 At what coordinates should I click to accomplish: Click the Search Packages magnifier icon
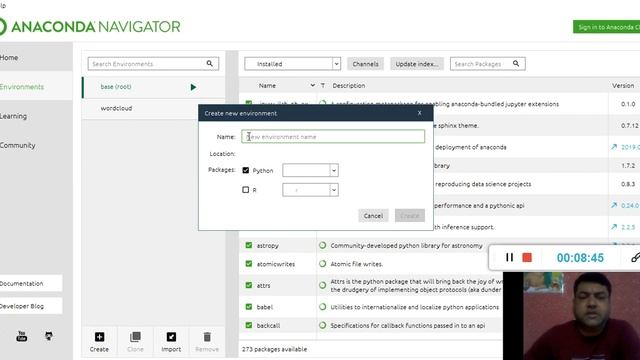click(x=516, y=64)
